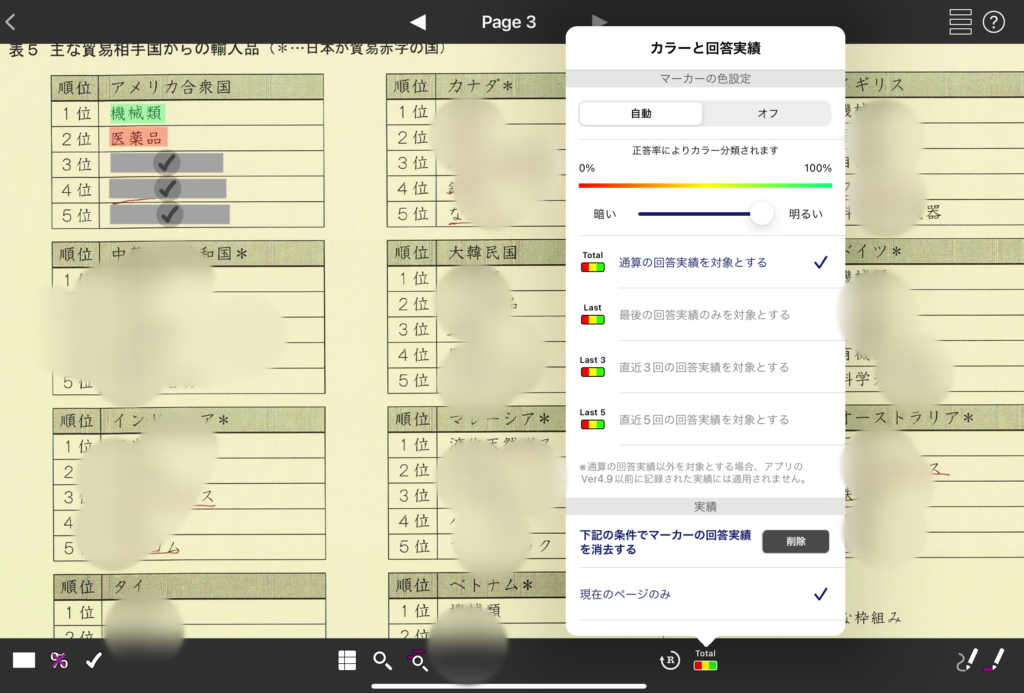The height and width of the screenshot is (693, 1024).
Task: Switch marker color setting to オフ
Action: click(767, 113)
